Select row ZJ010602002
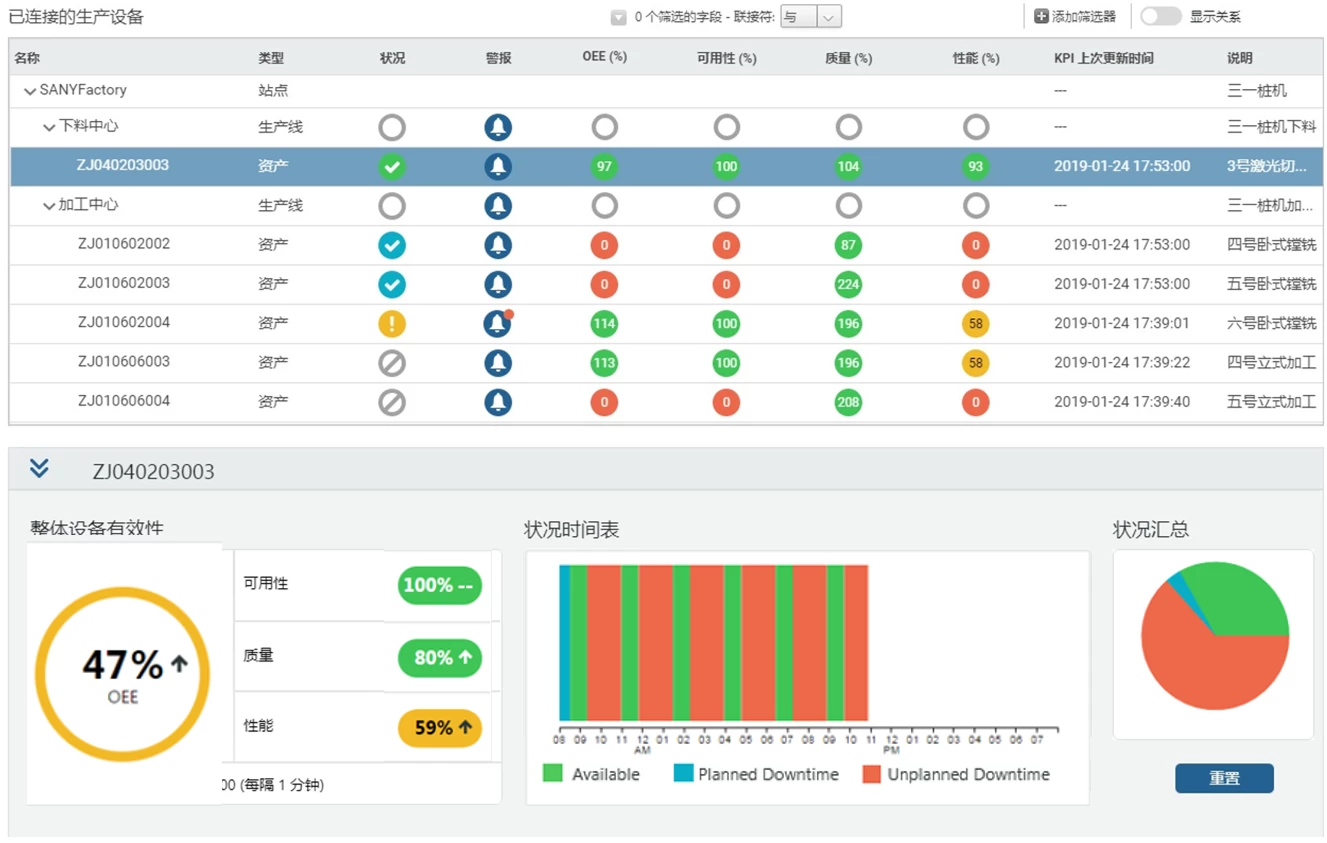Image resolution: width=1327 pixels, height=843 pixels. (666, 245)
